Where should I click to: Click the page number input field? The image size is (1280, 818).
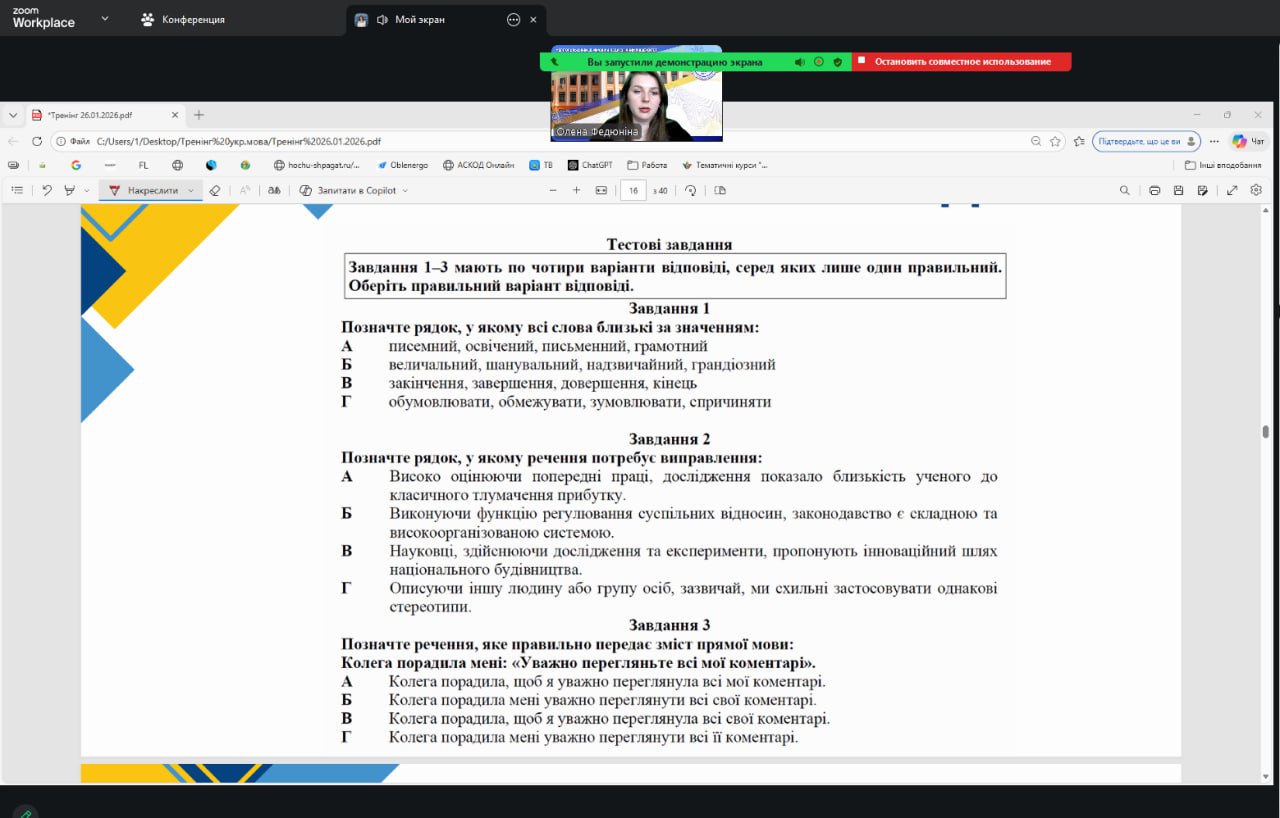[x=633, y=190]
